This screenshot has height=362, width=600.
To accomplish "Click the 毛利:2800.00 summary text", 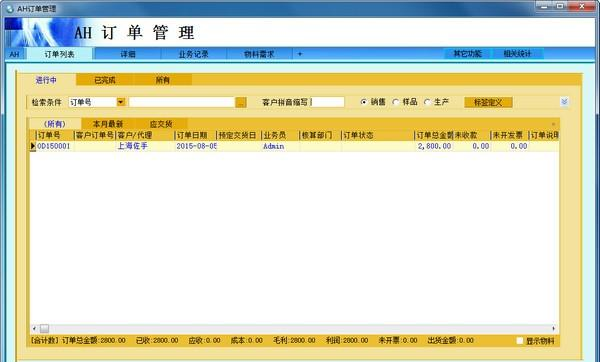I will pyautogui.click(x=294, y=340).
